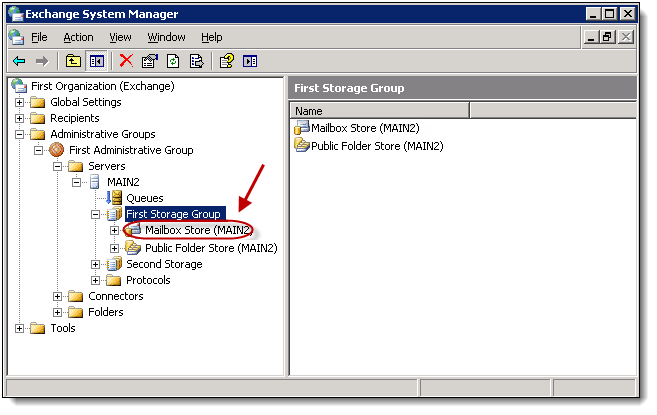The image size is (657, 415).
Task: Toggle the Show/Hide Console Tree button
Action: pos(97,61)
